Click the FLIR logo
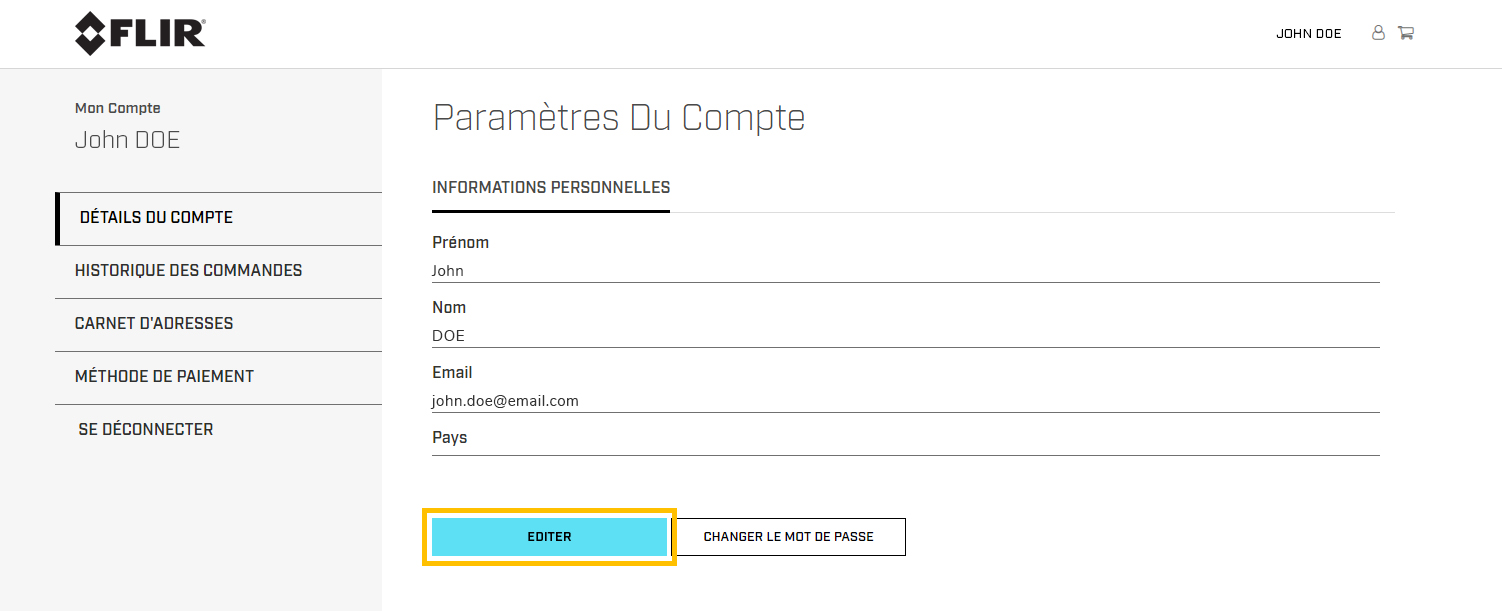 140,34
